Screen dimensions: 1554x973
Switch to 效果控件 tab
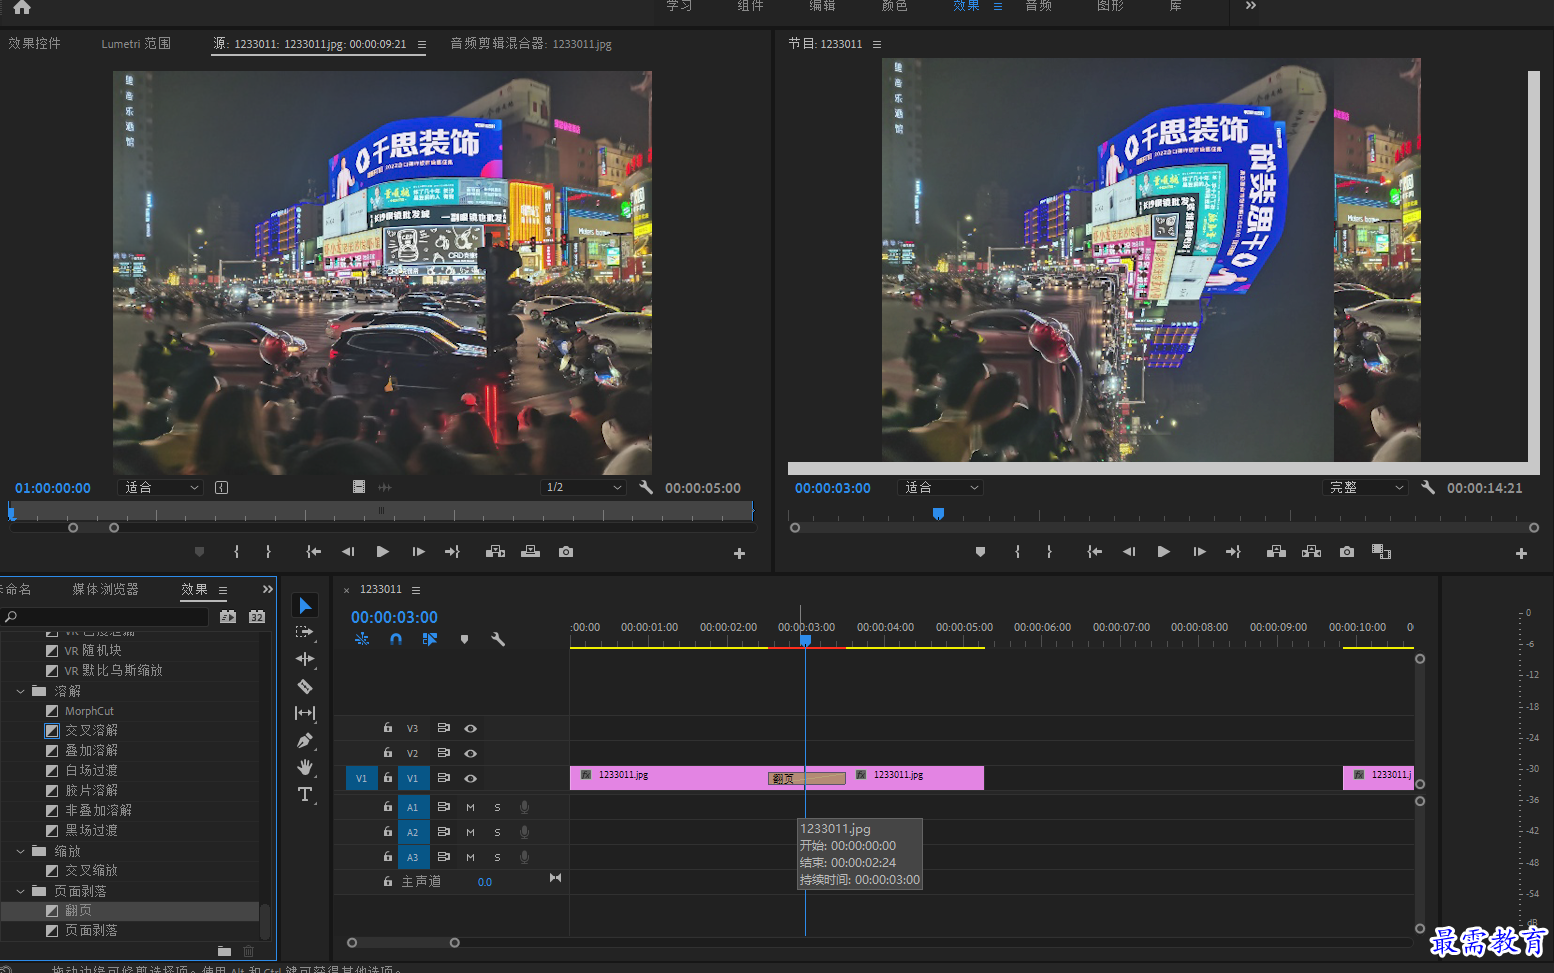tap(35, 44)
